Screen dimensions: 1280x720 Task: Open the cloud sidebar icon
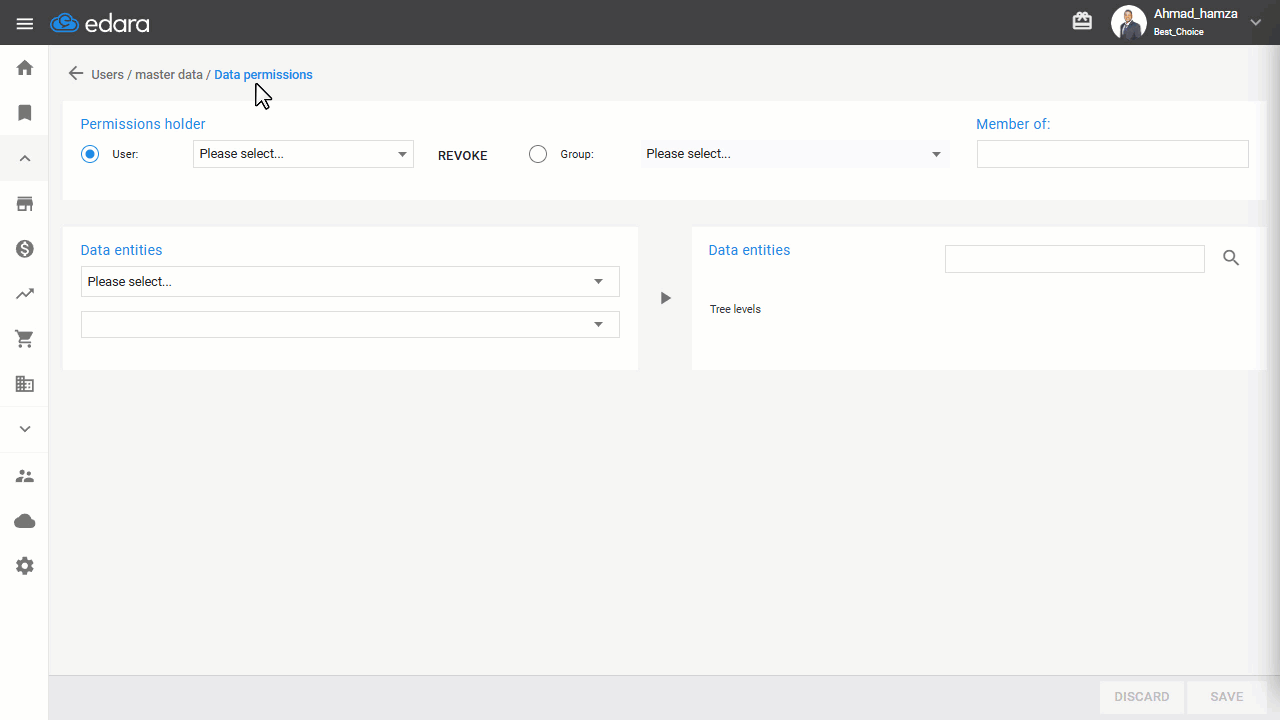click(25, 521)
